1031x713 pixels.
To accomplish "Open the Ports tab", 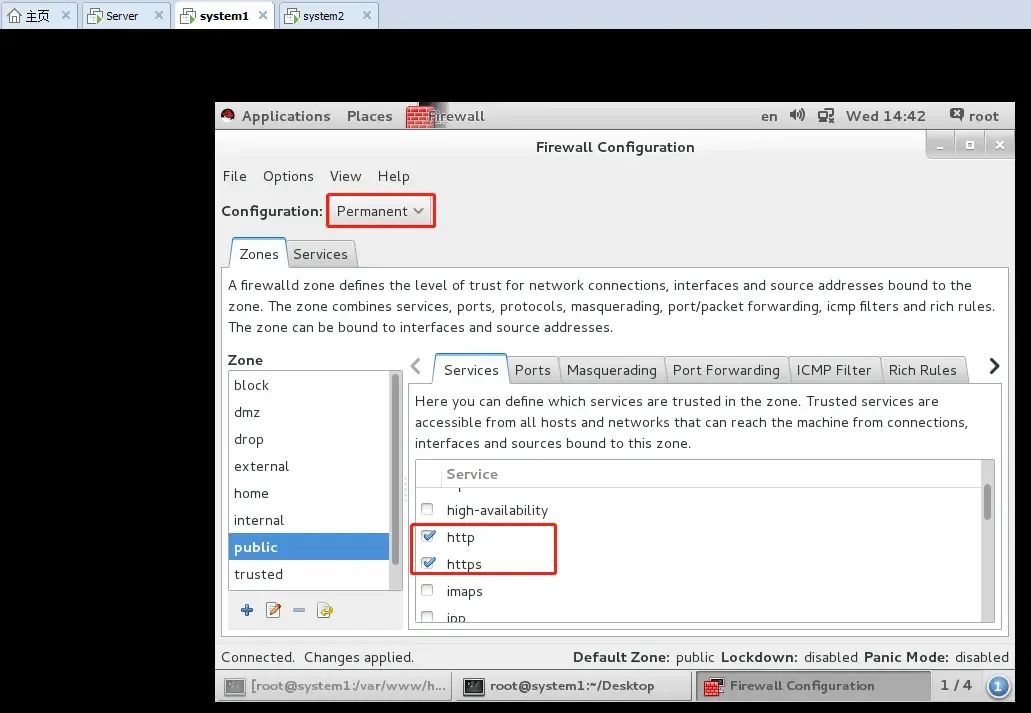I will coord(533,370).
